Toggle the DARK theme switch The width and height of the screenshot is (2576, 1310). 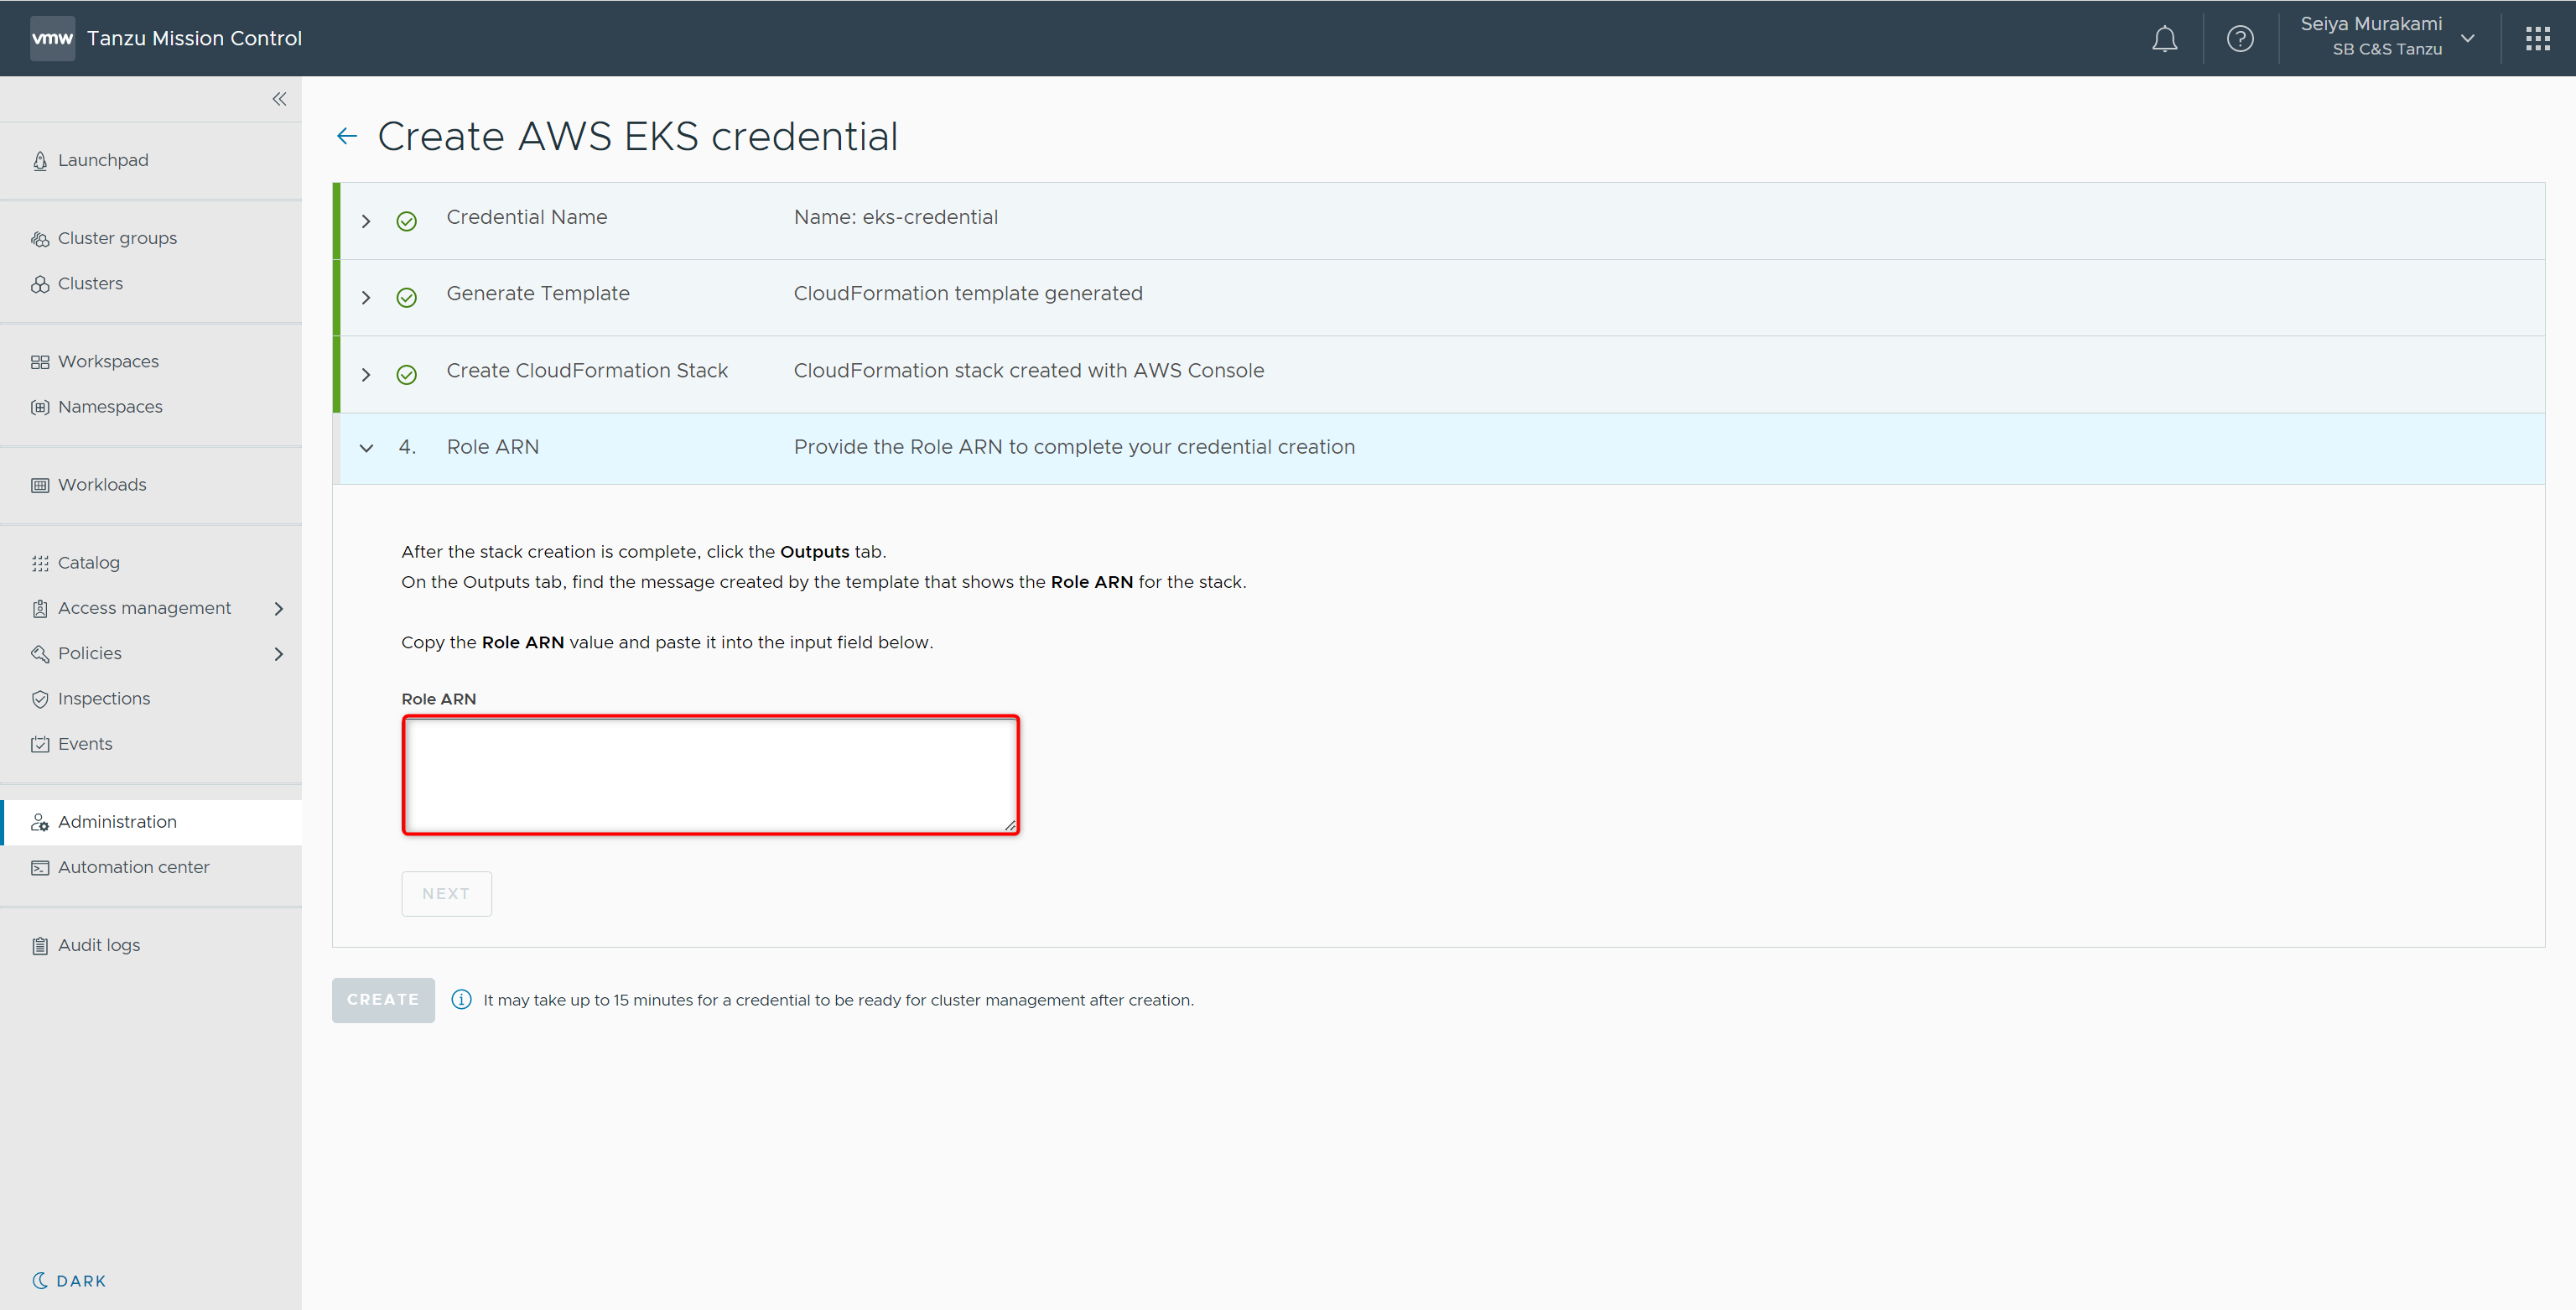coord(69,1281)
